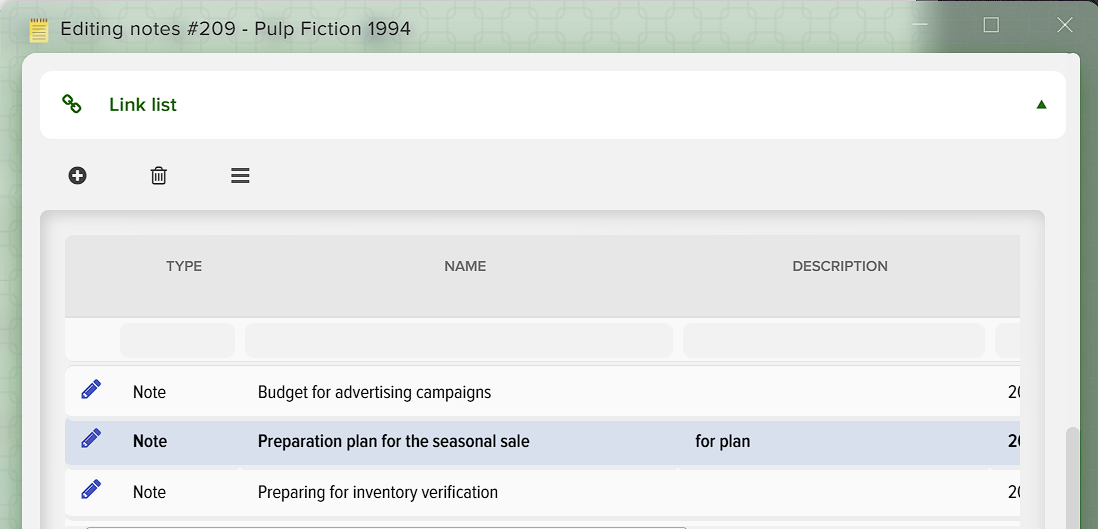Screen dimensions: 1098x529
Task: Click the add link plus icon
Action: coord(78,175)
